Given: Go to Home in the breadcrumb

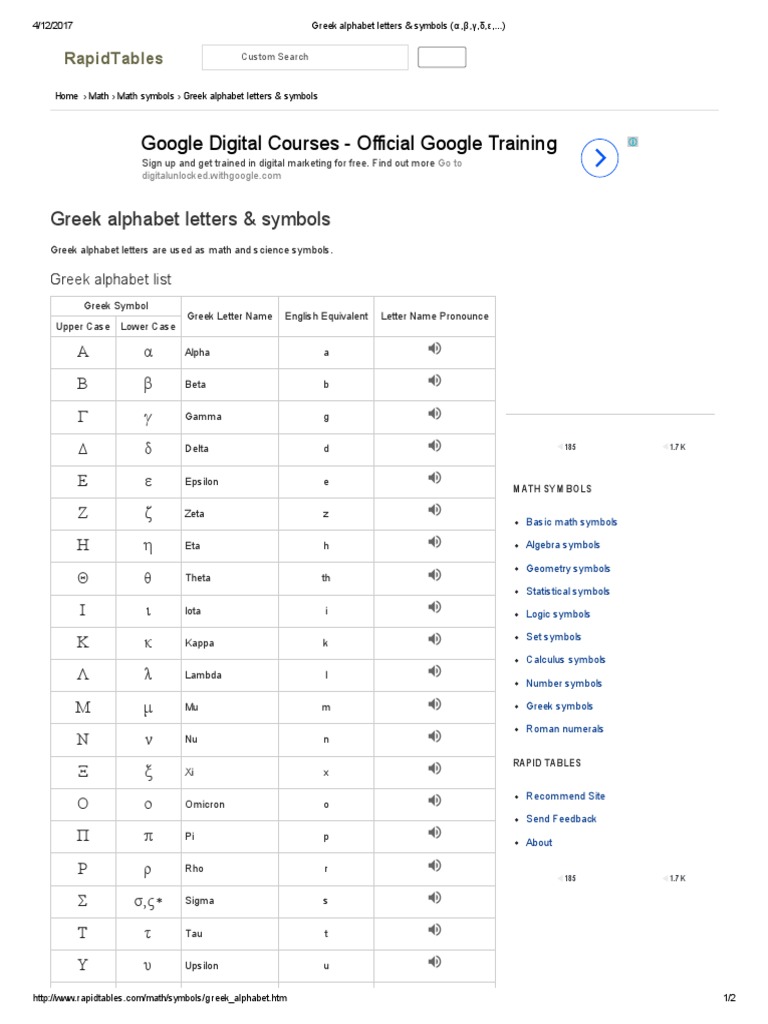Looking at the screenshot, I should [x=66, y=96].
